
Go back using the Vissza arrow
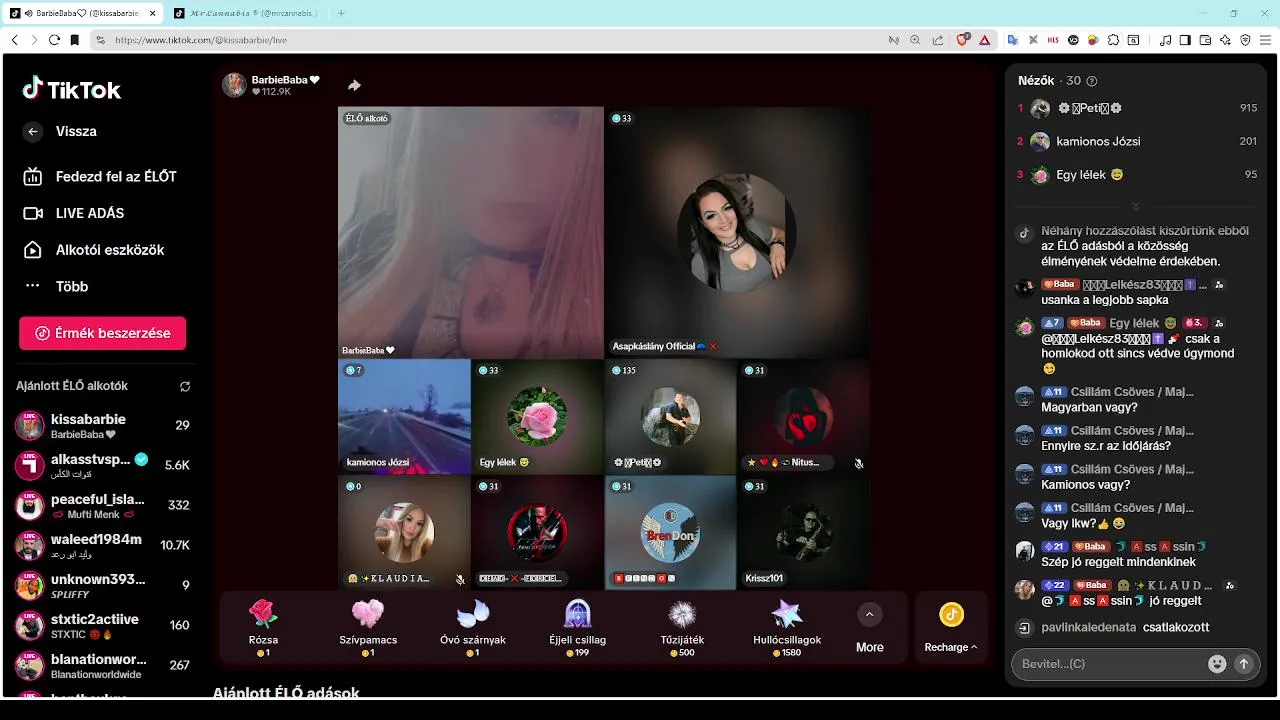[x=33, y=131]
